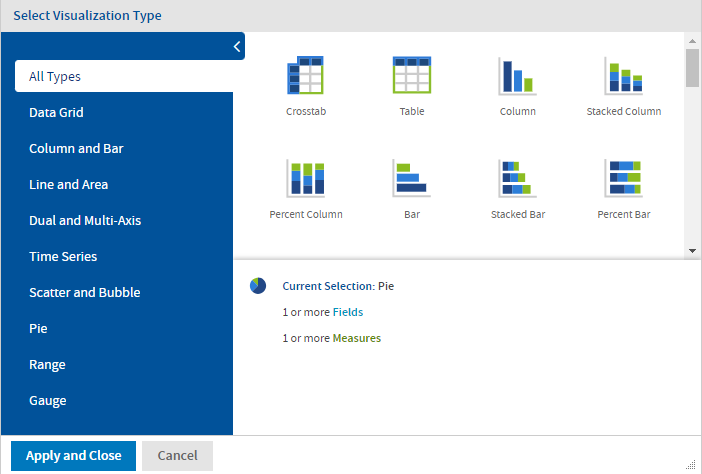Click the Pie current selection icon
The height and width of the screenshot is (474, 702).
258,286
